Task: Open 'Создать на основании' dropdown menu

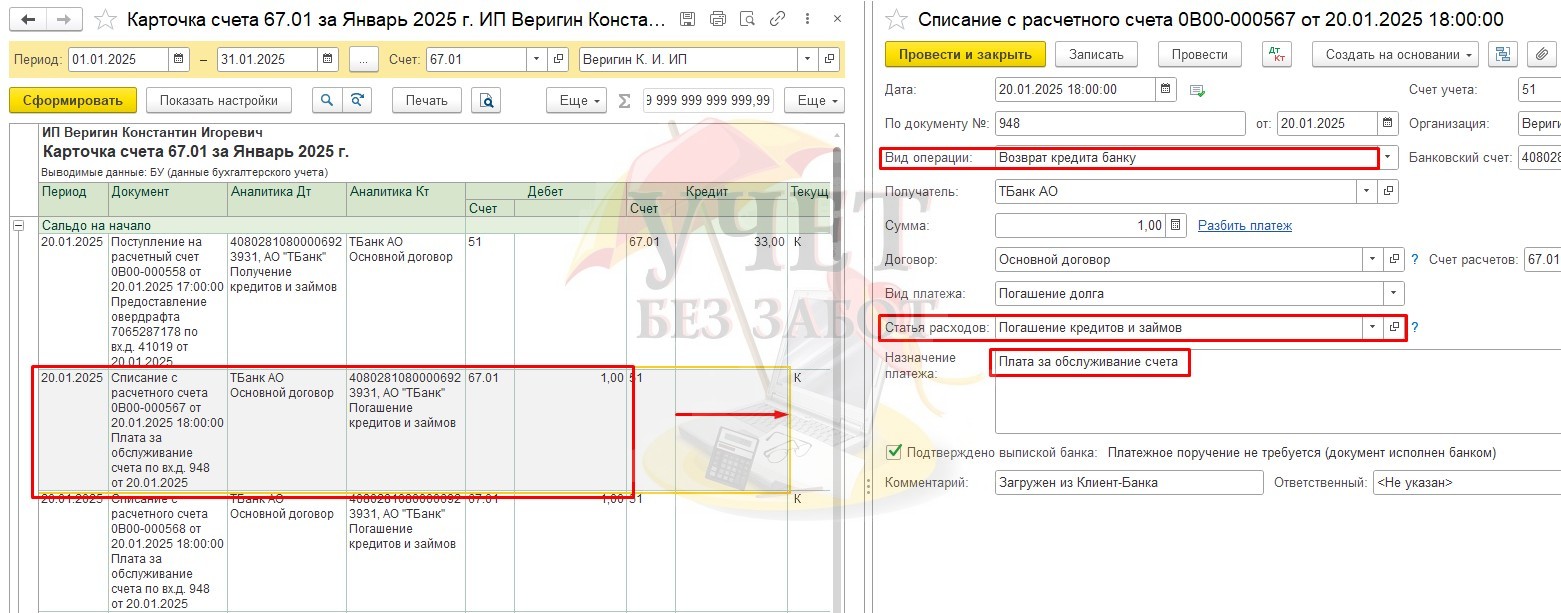Action: pyautogui.click(x=1396, y=54)
